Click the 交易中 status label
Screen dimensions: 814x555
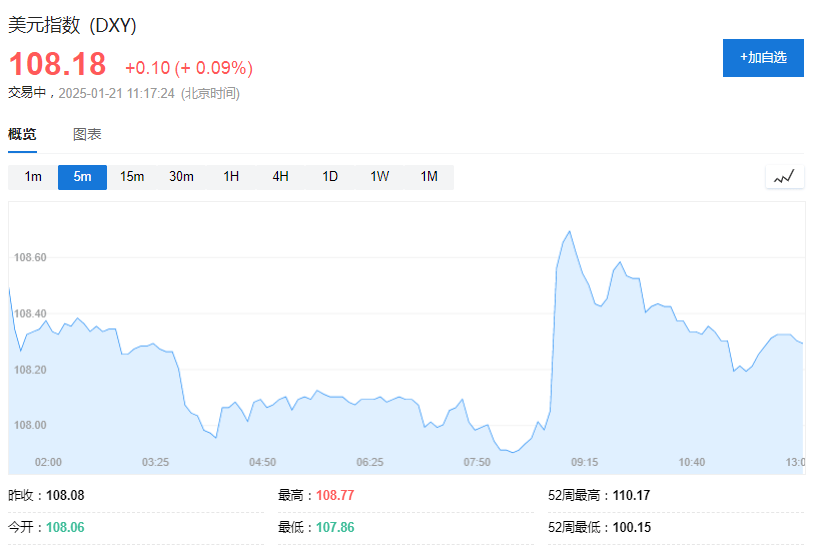(x=27, y=93)
